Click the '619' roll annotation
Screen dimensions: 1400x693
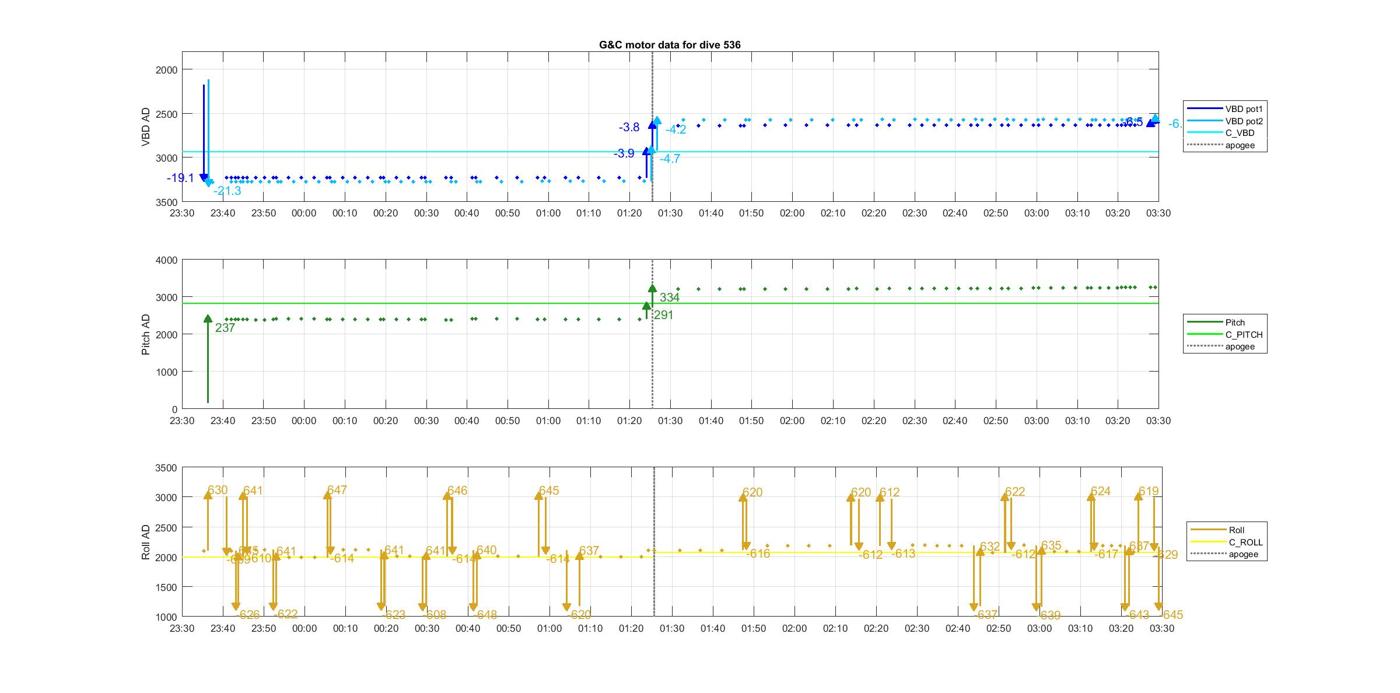1149,491
